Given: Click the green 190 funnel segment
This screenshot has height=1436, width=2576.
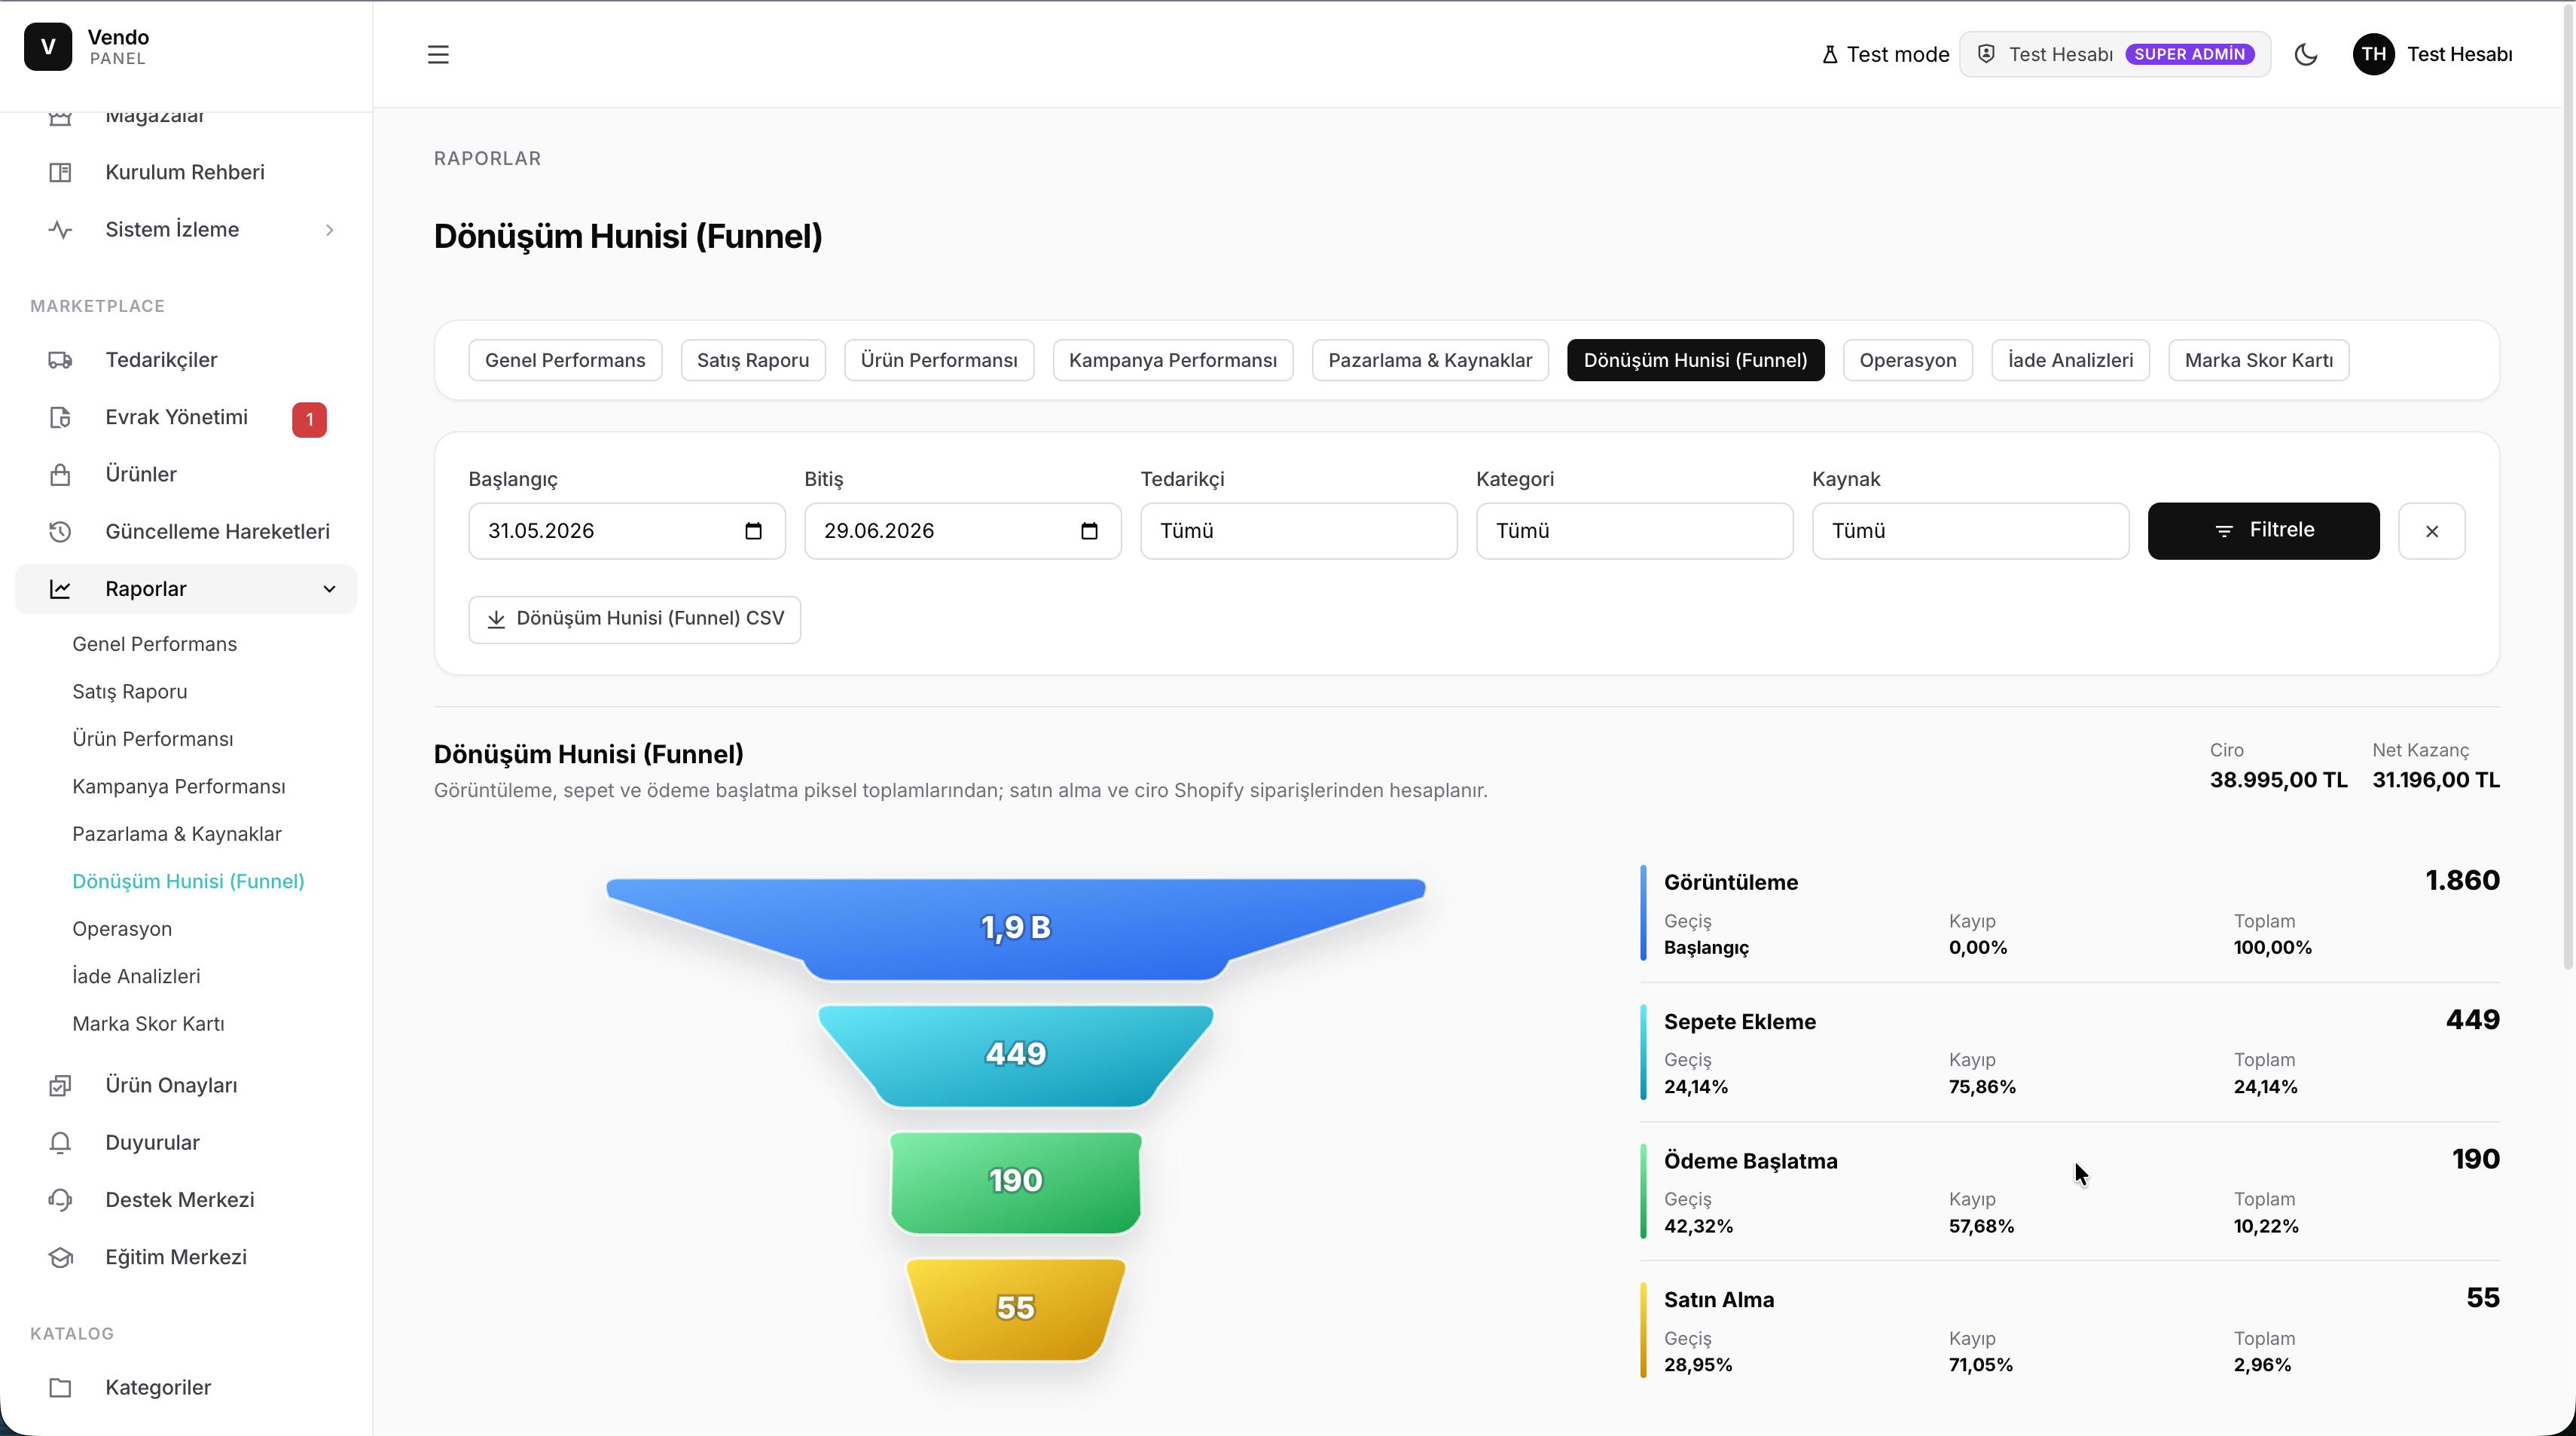Looking at the screenshot, I should (x=1015, y=1182).
